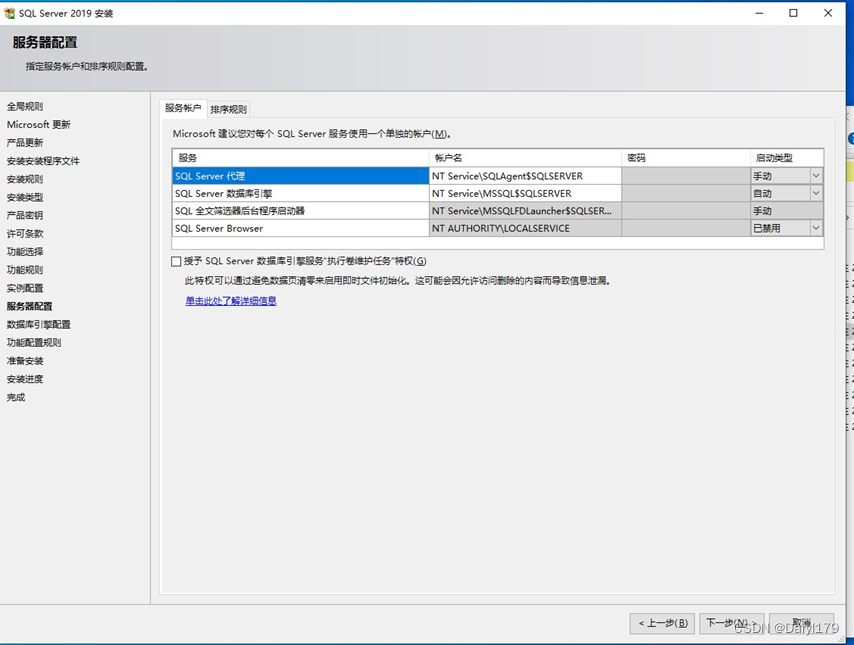Select the SQL 全文筛选器后台程序启动器 row
This screenshot has width=854, height=645.
[x=301, y=211]
